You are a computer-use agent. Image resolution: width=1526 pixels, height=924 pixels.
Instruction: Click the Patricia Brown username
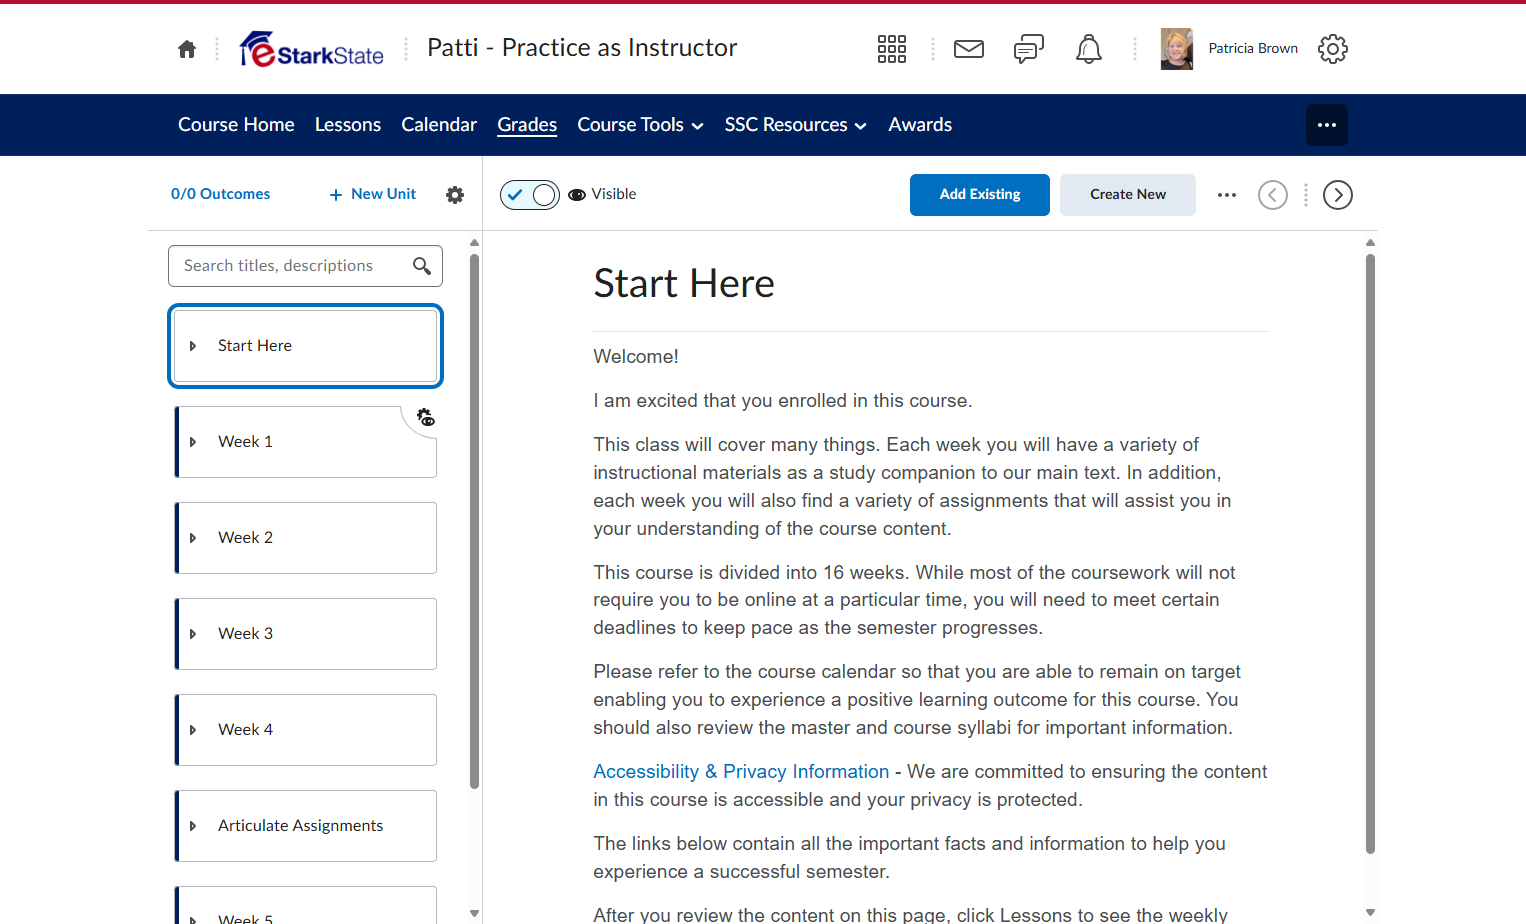pos(1253,49)
